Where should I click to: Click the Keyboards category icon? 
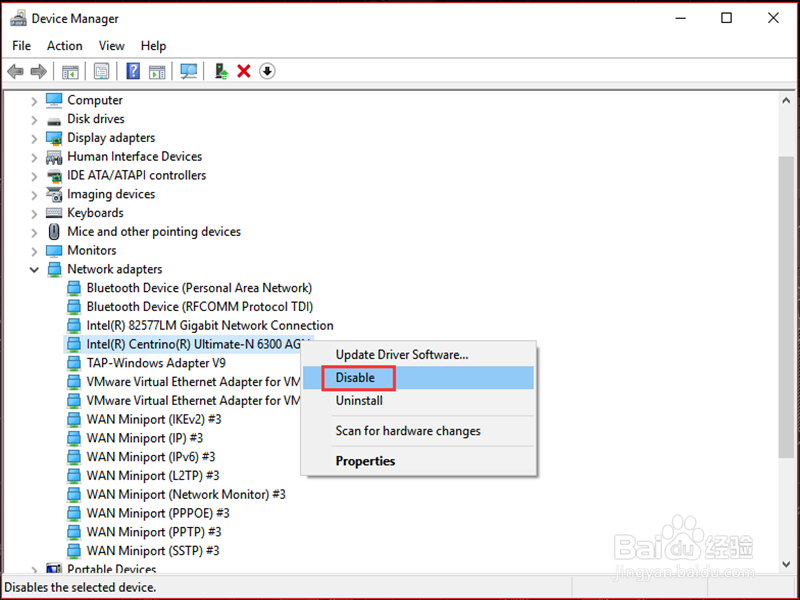[54, 213]
